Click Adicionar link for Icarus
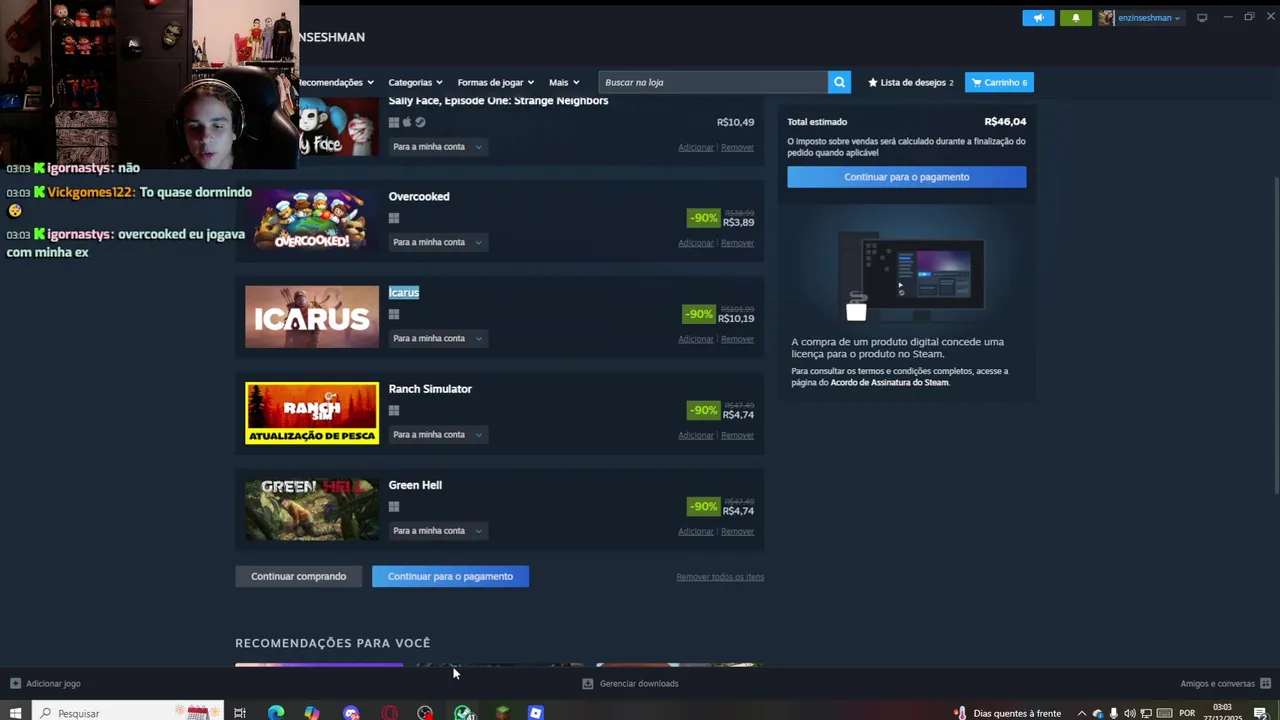The width and height of the screenshot is (1280, 720). pyautogui.click(x=696, y=339)
